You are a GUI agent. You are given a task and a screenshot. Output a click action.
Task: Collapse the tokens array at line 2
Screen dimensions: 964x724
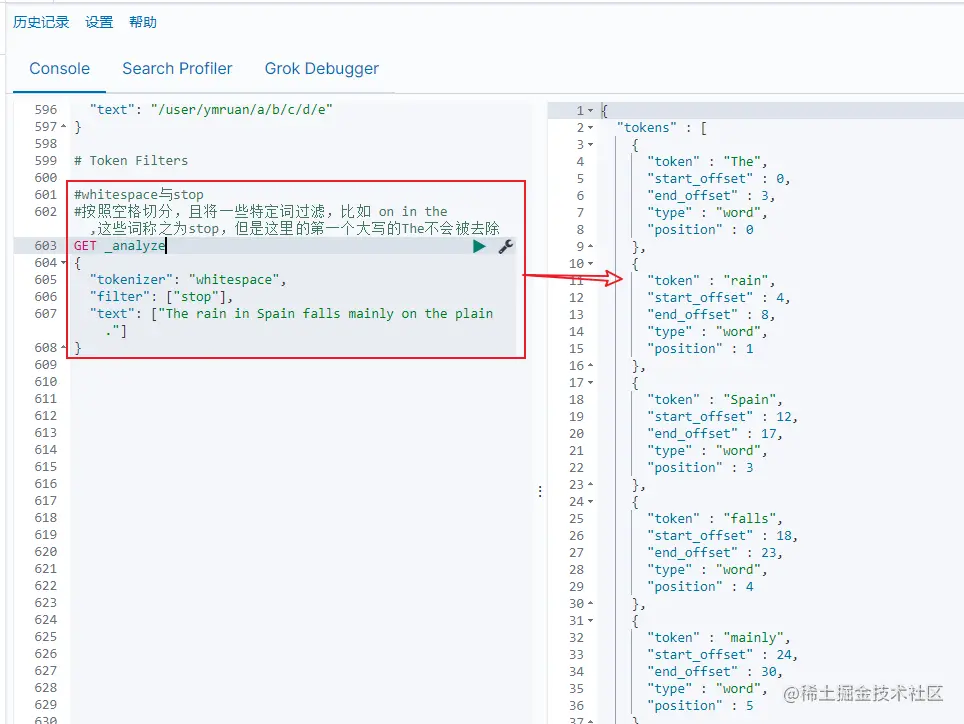point(590,128)
